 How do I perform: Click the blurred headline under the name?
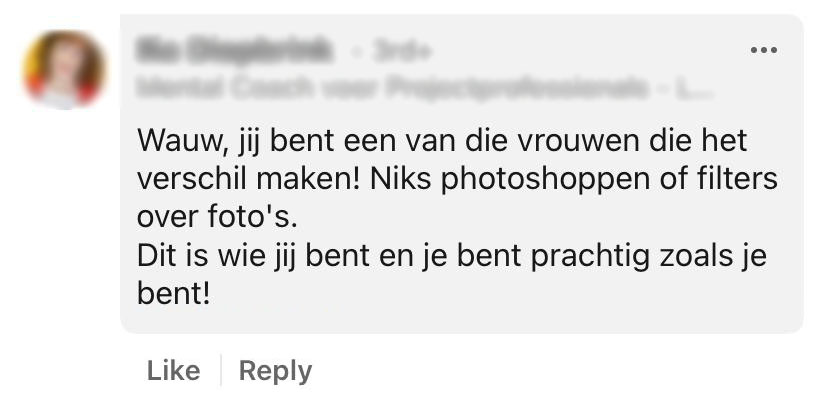(x=425, y=88)
